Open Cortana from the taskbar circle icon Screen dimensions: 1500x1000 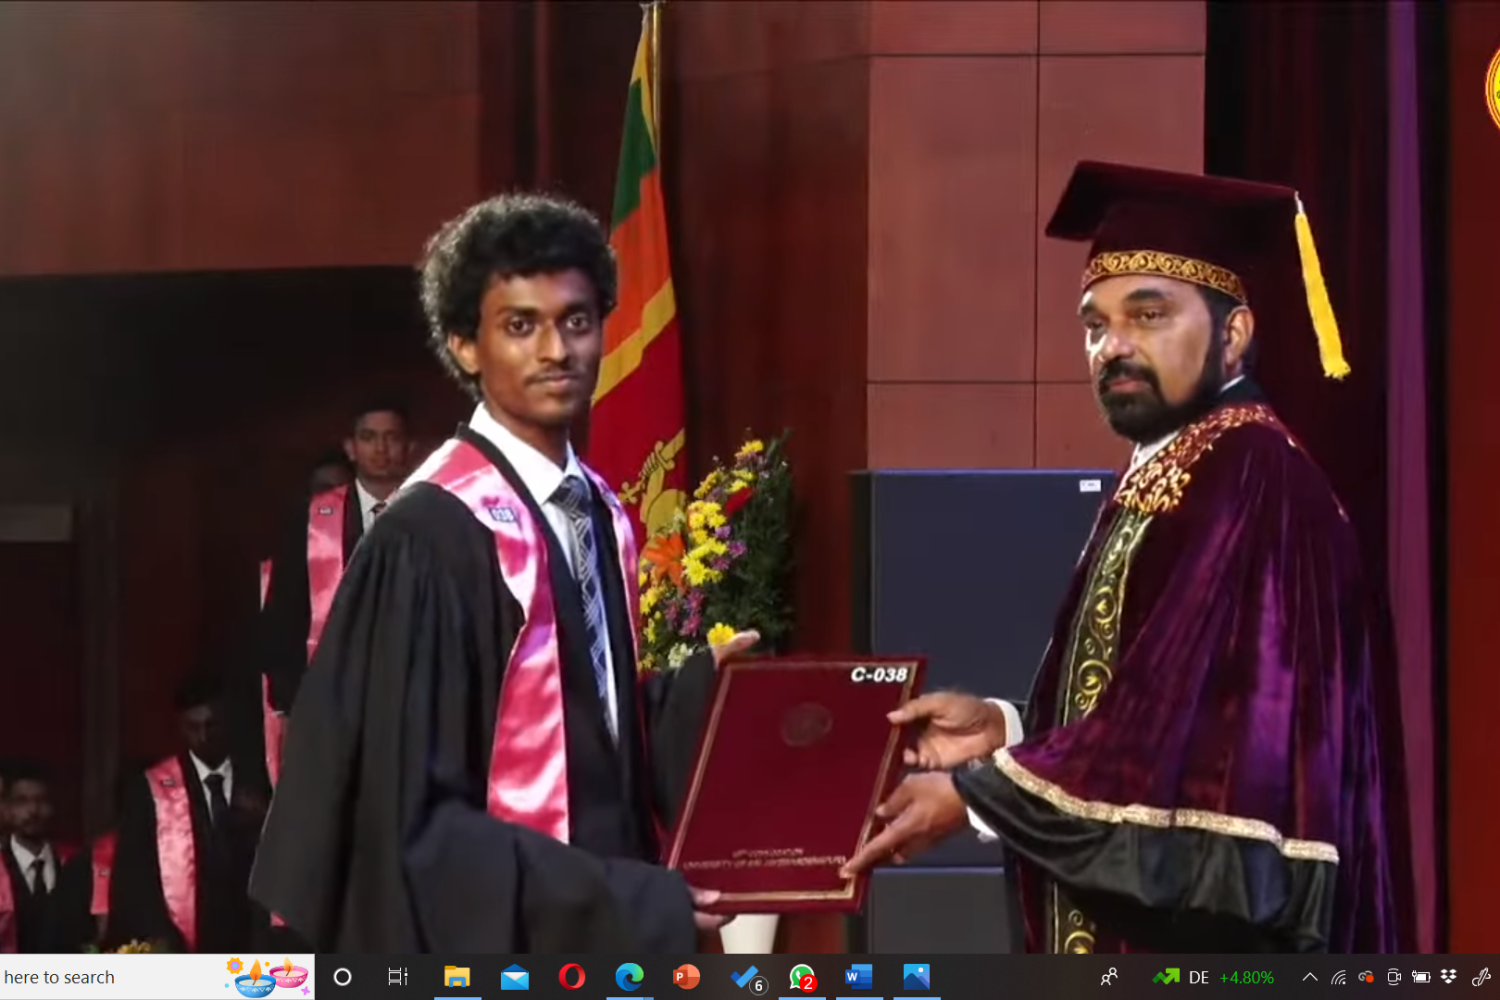342,977
